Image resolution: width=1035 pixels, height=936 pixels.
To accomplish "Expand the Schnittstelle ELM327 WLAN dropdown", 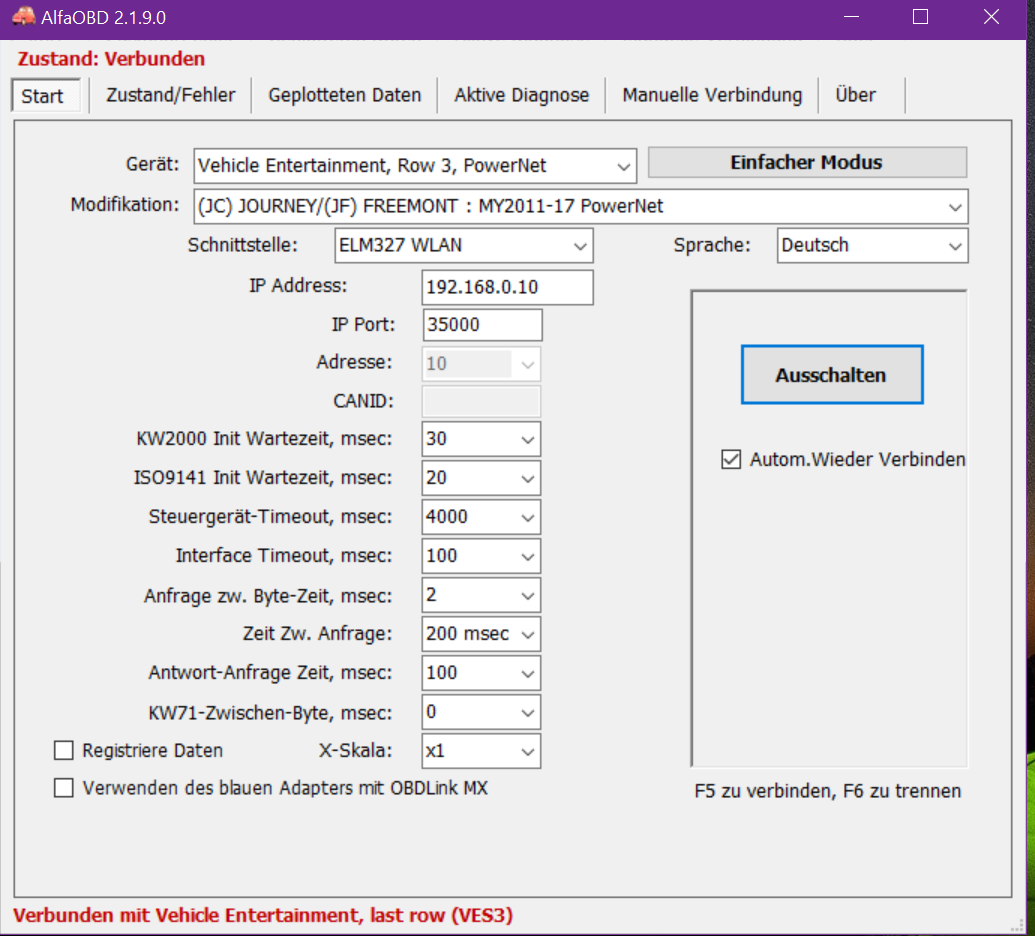I will coord(579,246).
